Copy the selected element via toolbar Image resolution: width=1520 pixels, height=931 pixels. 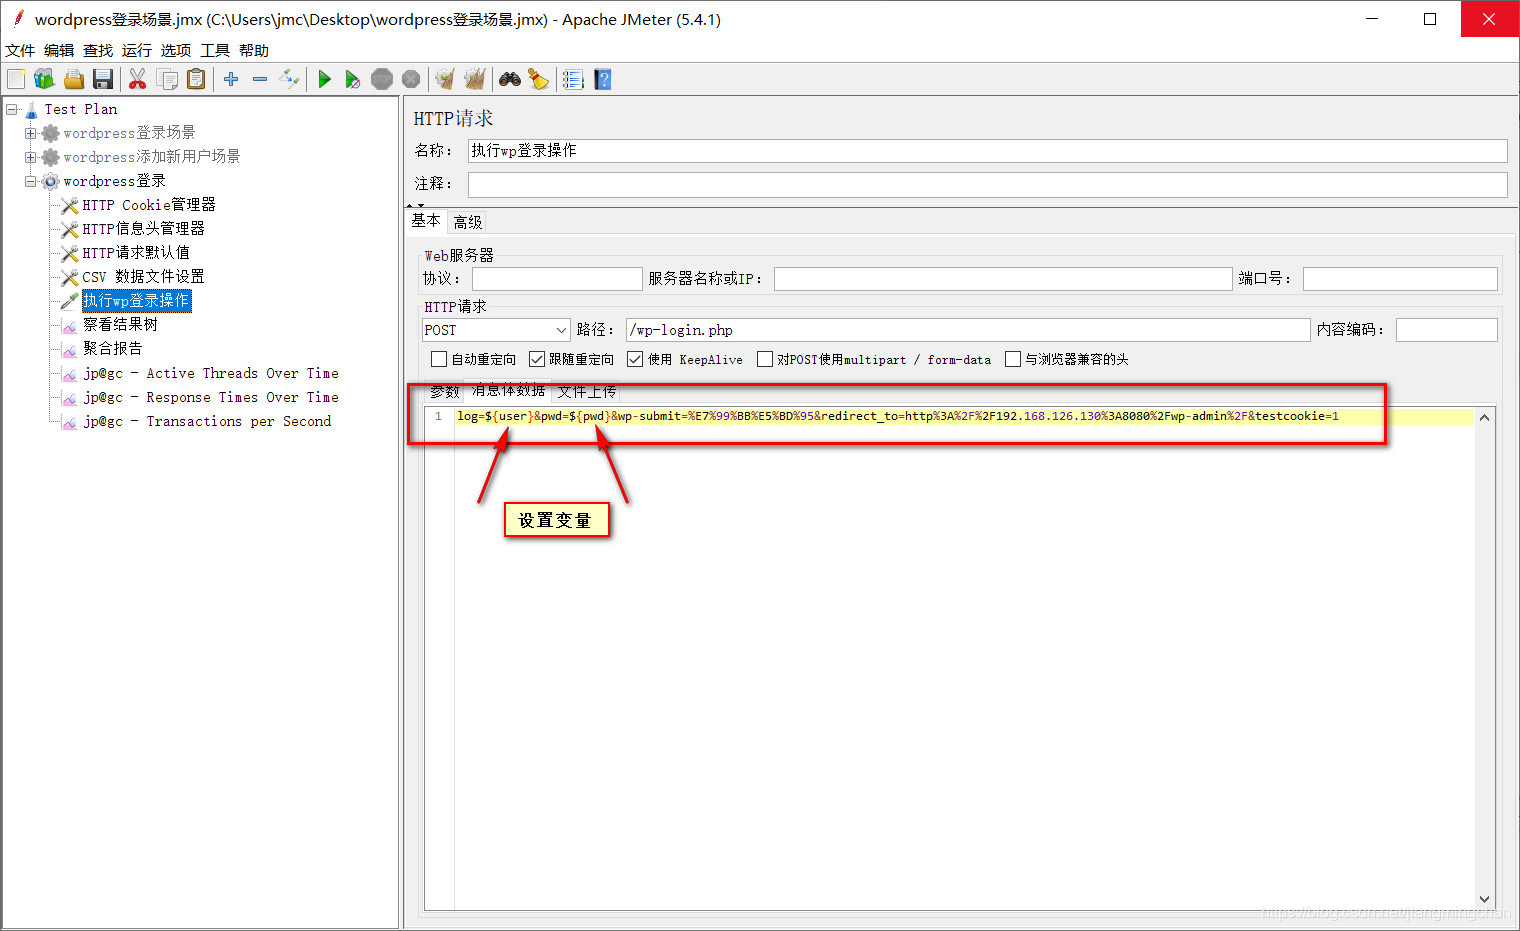[x=167, y=79]
